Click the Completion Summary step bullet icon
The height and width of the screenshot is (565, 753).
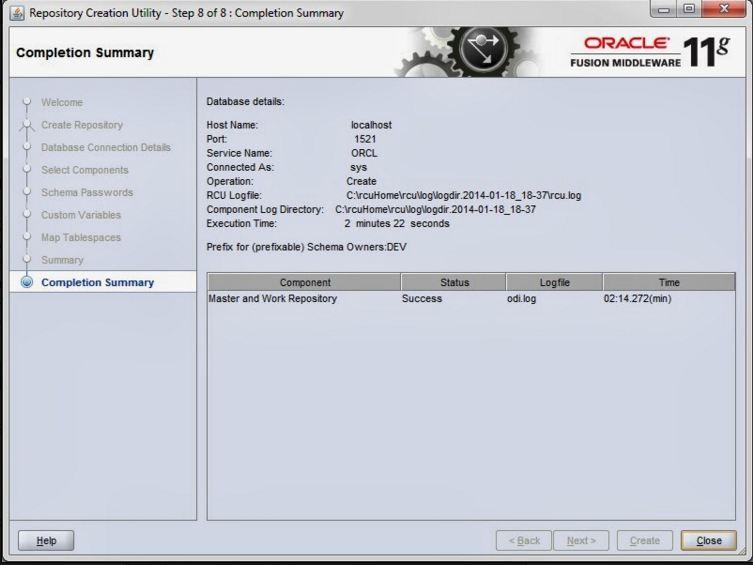[27, 282]
